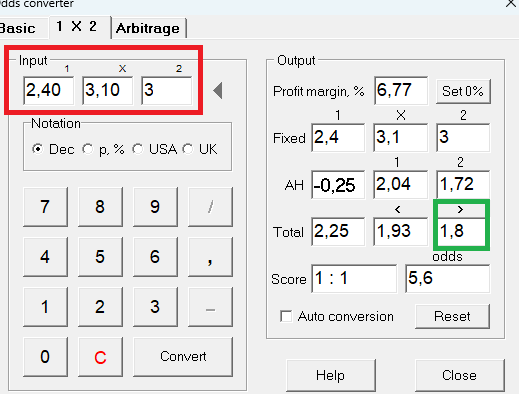Click the Score odds field 5,6
This screenshot has height=394, width=519.
click(x=447, y=279)
